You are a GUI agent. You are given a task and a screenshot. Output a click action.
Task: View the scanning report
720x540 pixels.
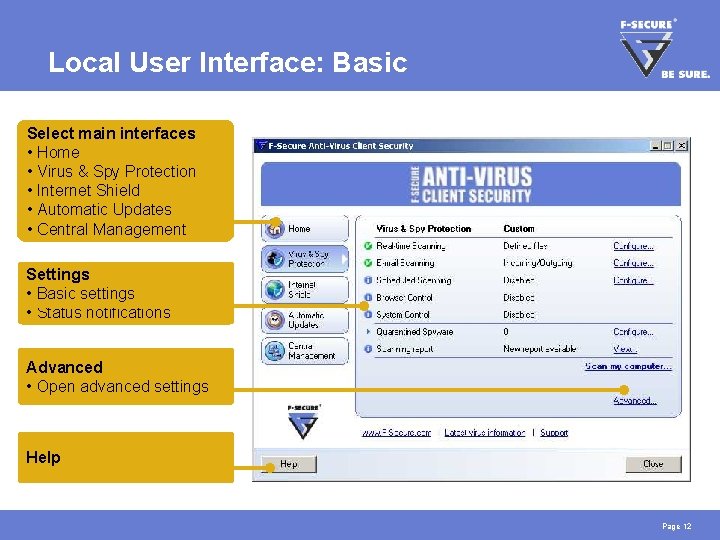click(x=625, y=349)
